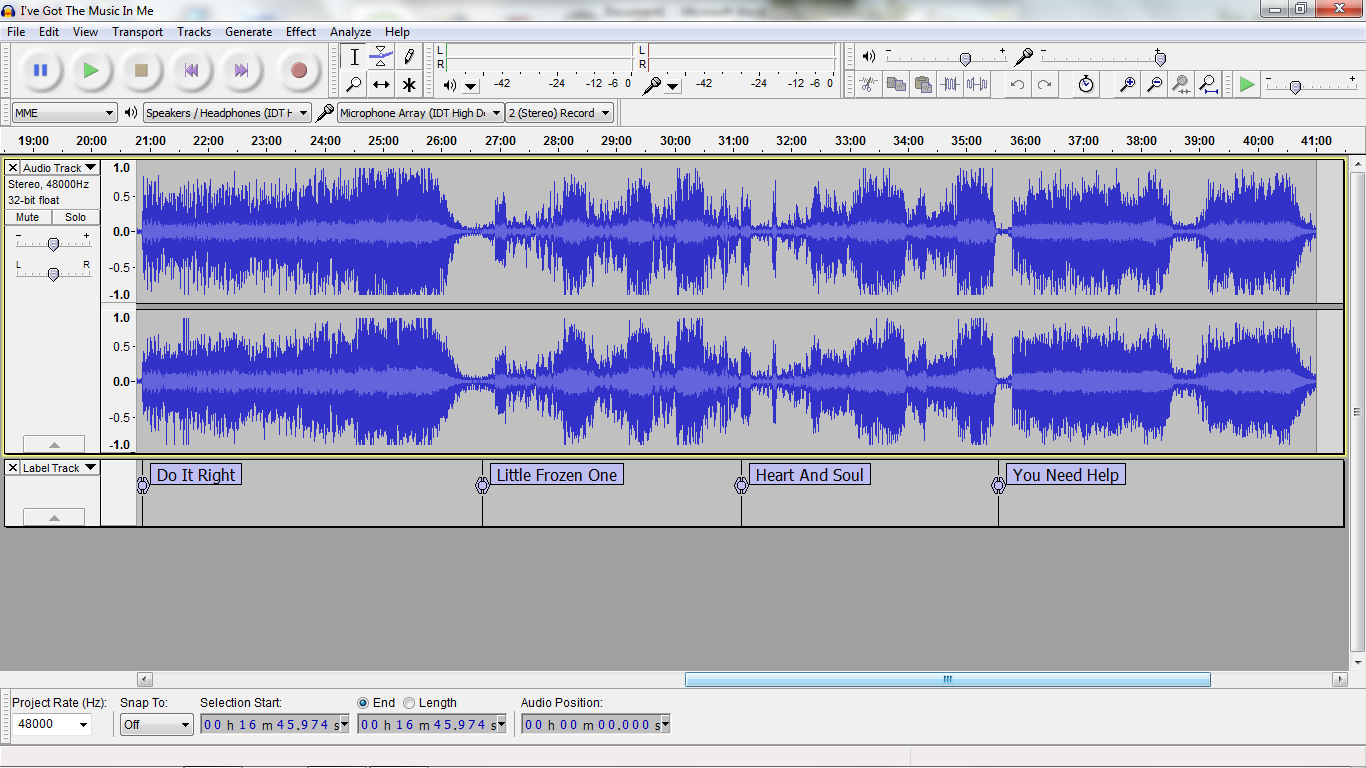This screenshot has width=1366, height=768.
Task: Open the Tracks menu
Action: point(193,31)
